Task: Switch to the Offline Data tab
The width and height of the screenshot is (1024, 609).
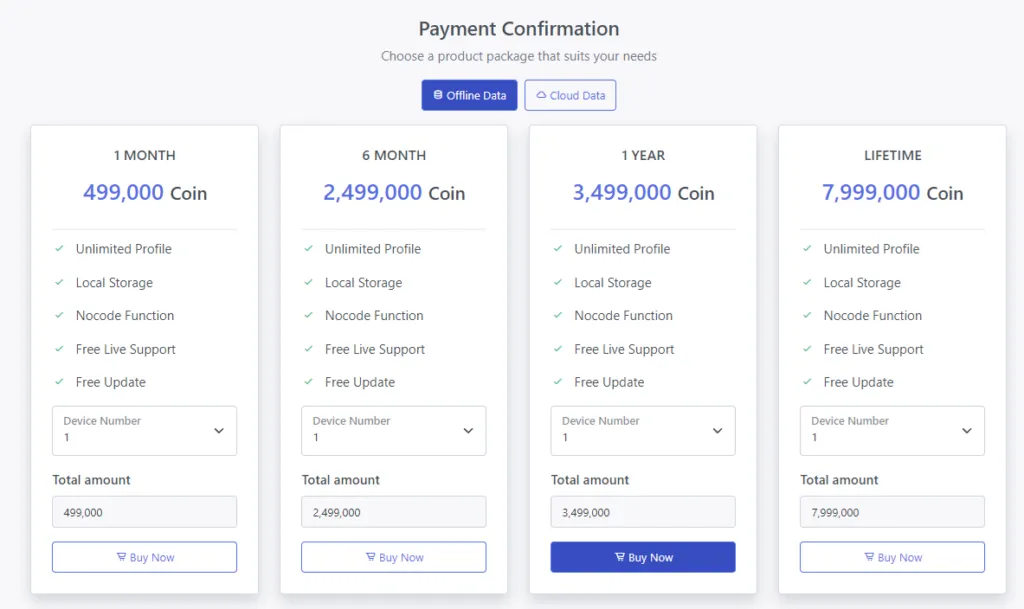Action: point(469,95)
